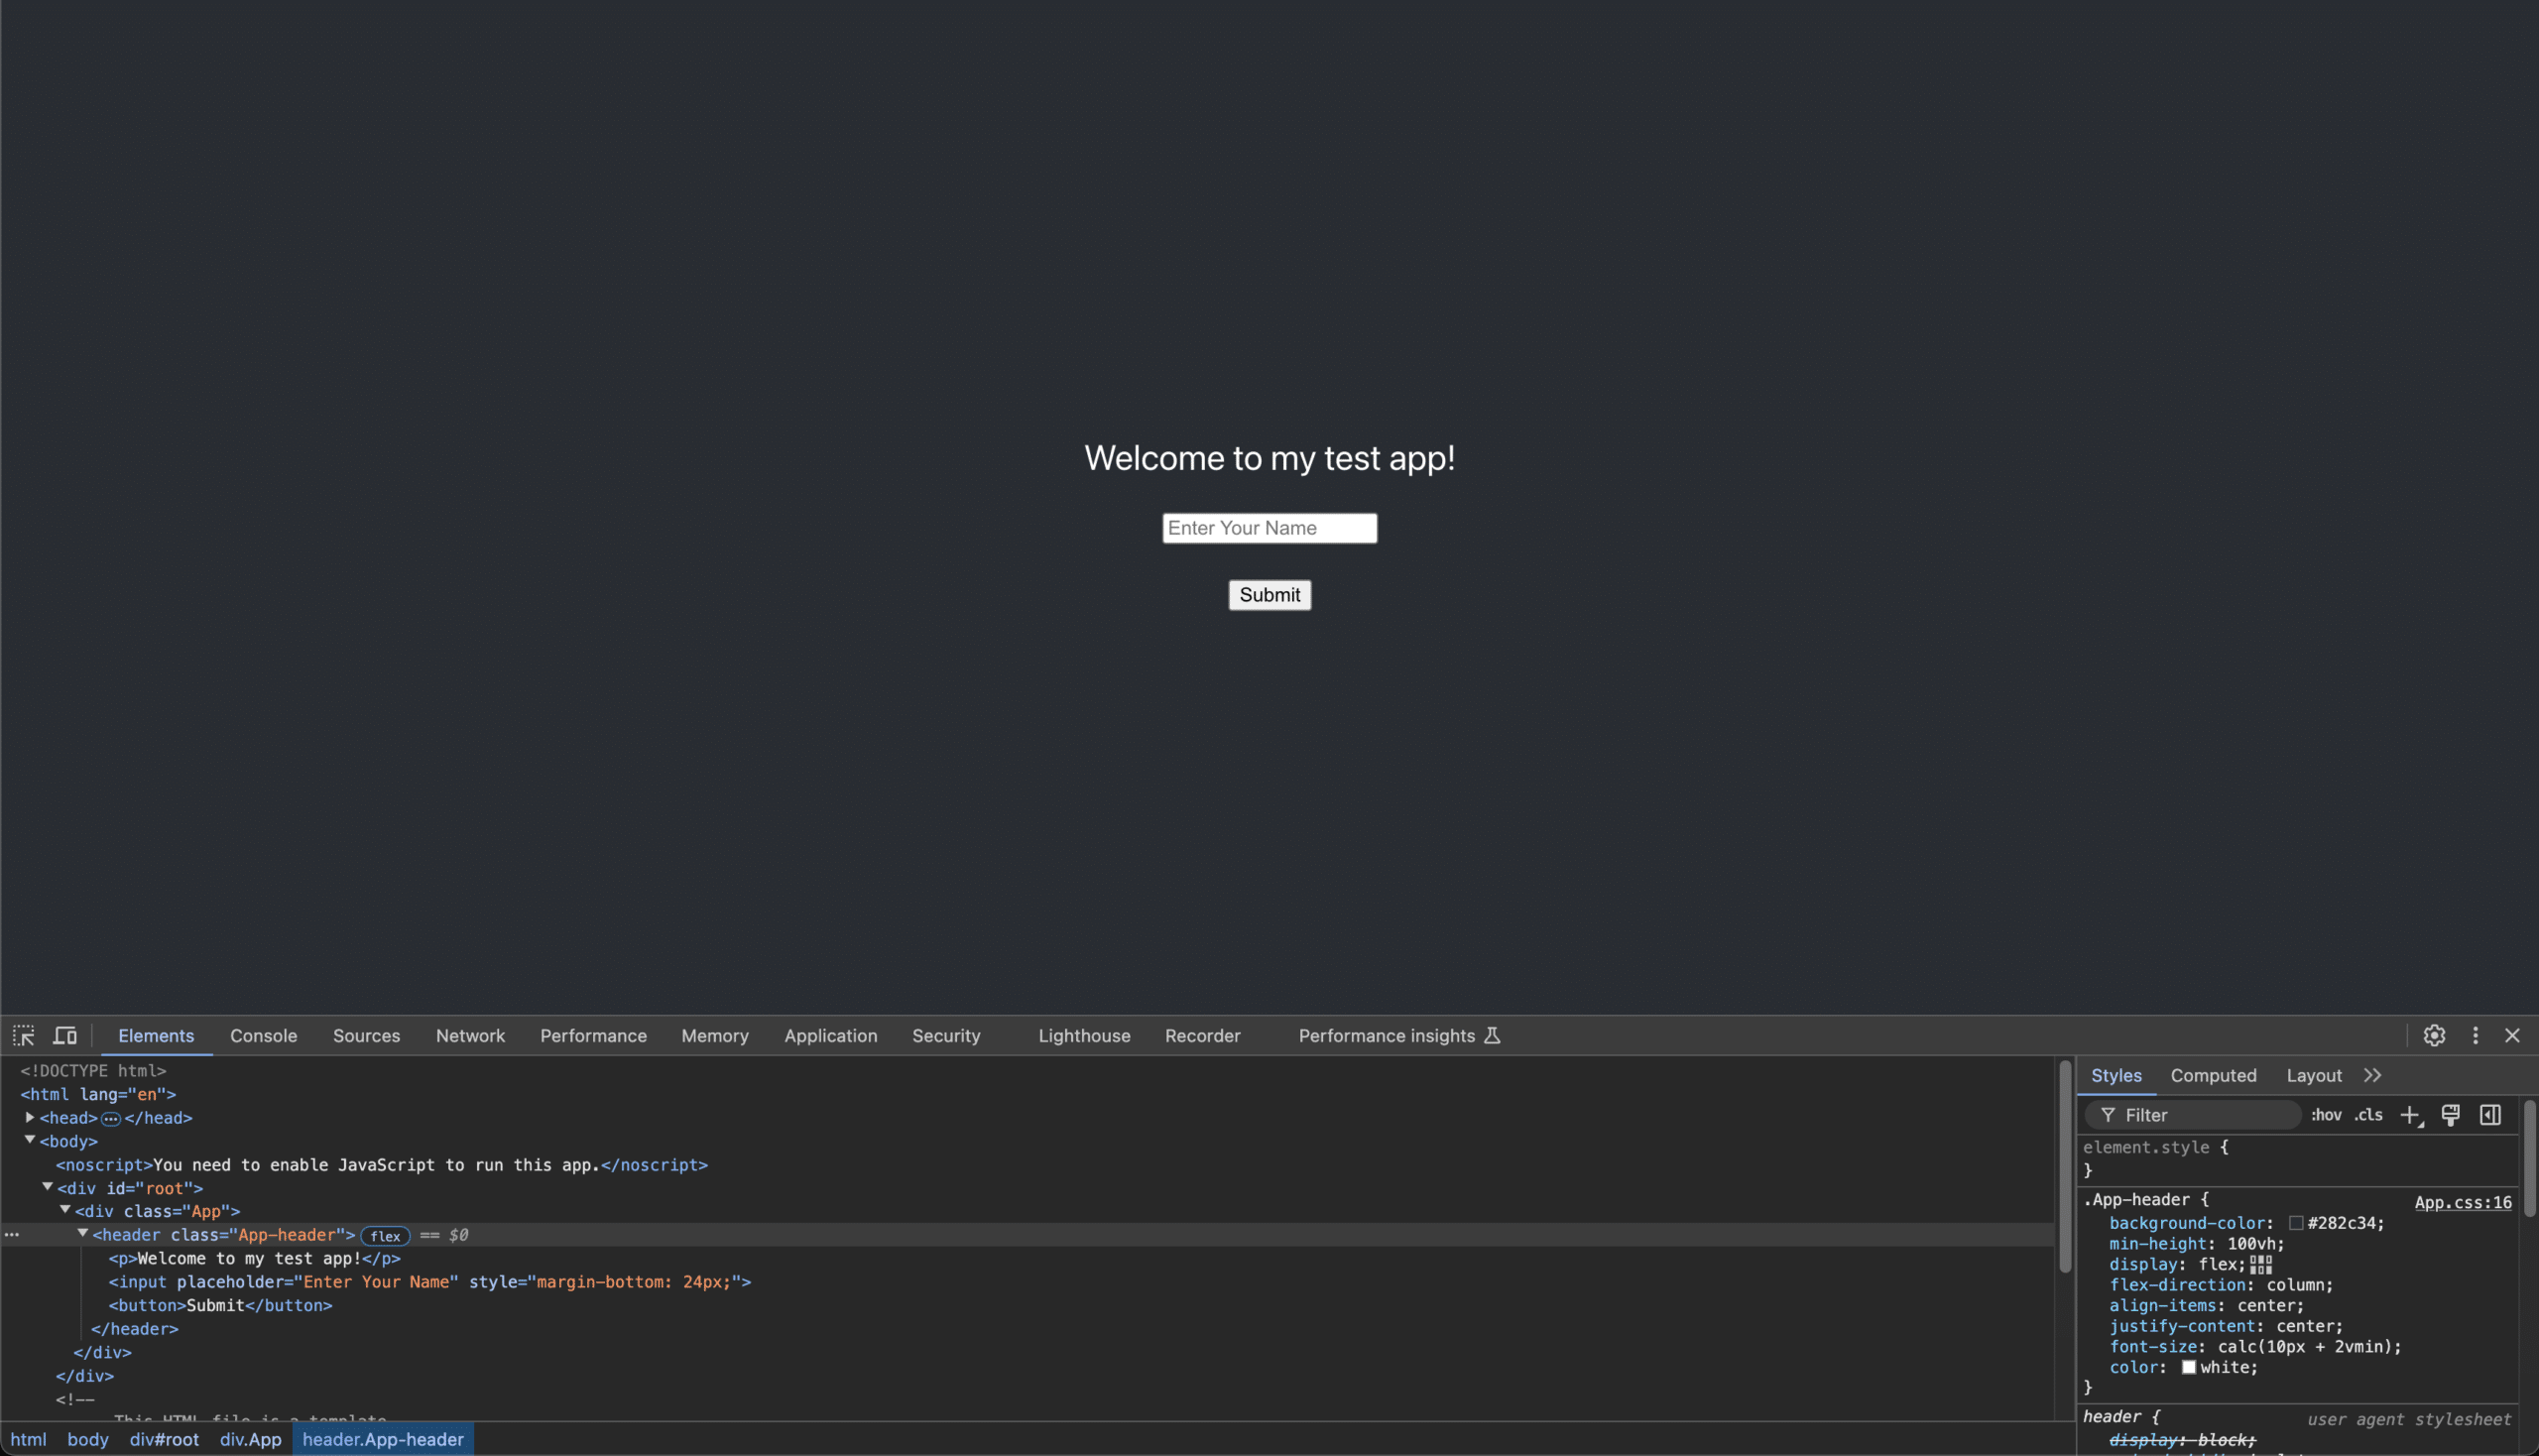Toggle the device toolbar

click(x=64, y=1035)
